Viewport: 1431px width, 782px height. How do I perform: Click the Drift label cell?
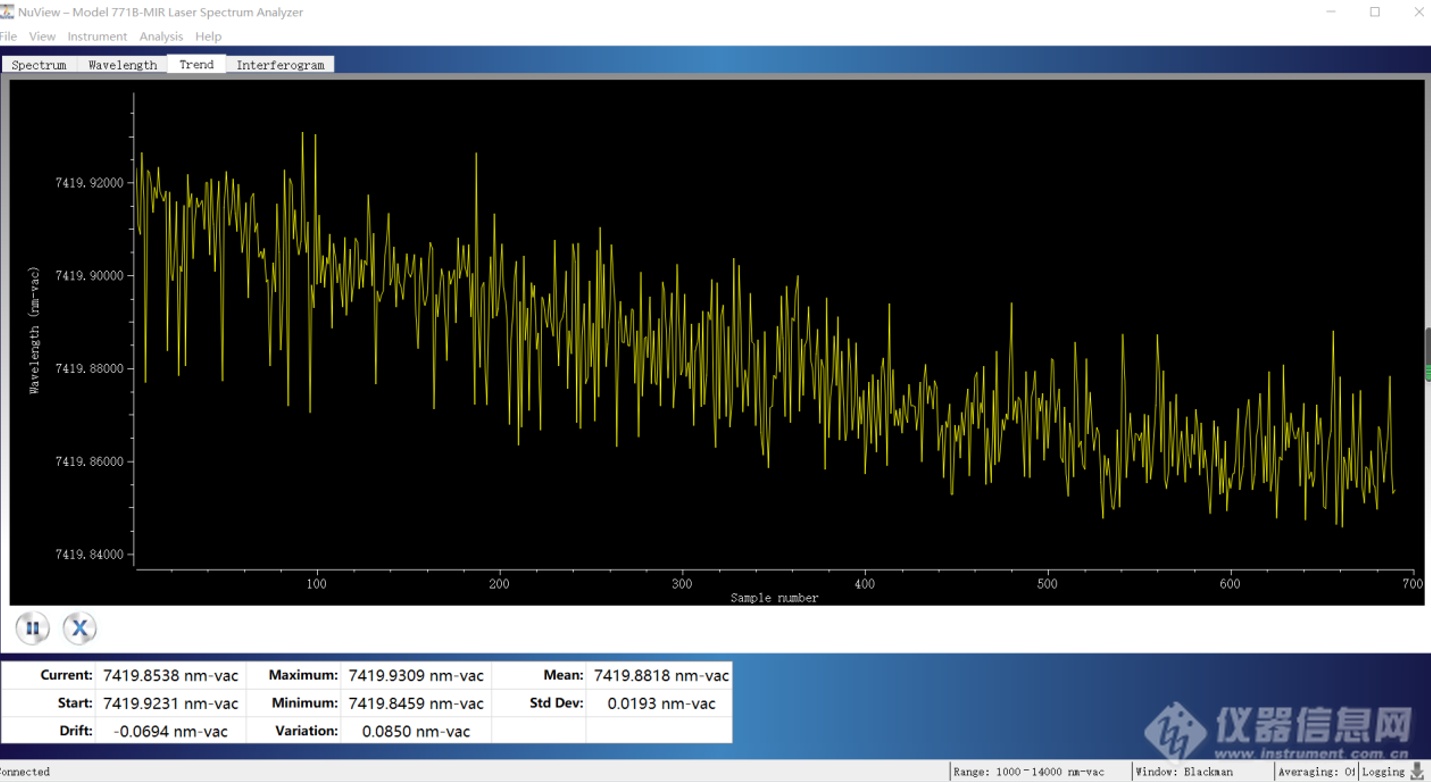click(49, 731)
